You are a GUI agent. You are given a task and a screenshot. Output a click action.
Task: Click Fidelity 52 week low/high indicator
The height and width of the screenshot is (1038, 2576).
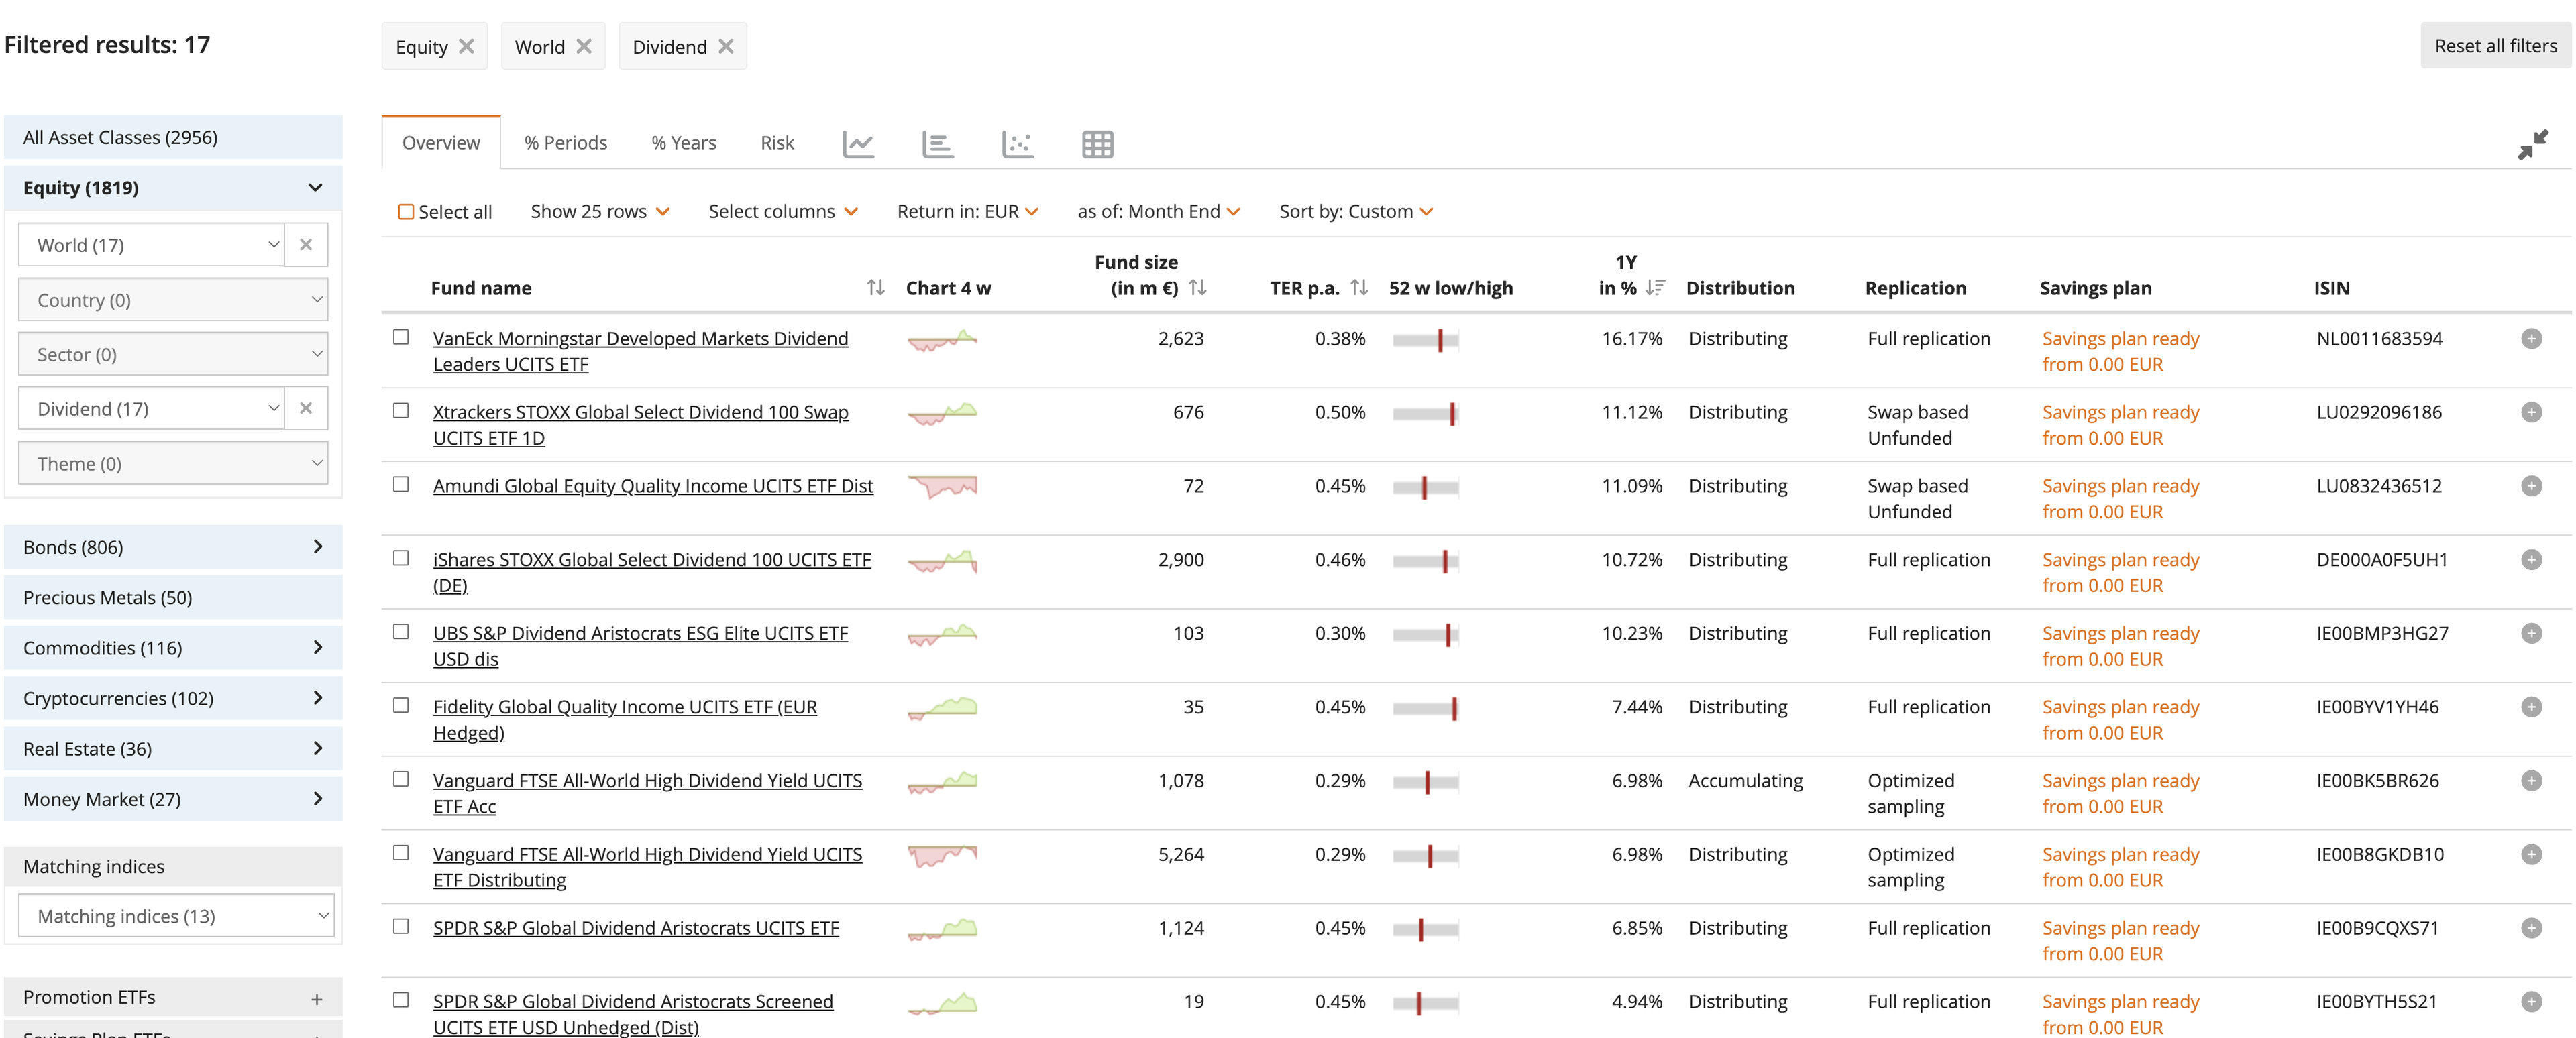[x=1425, y=709]
